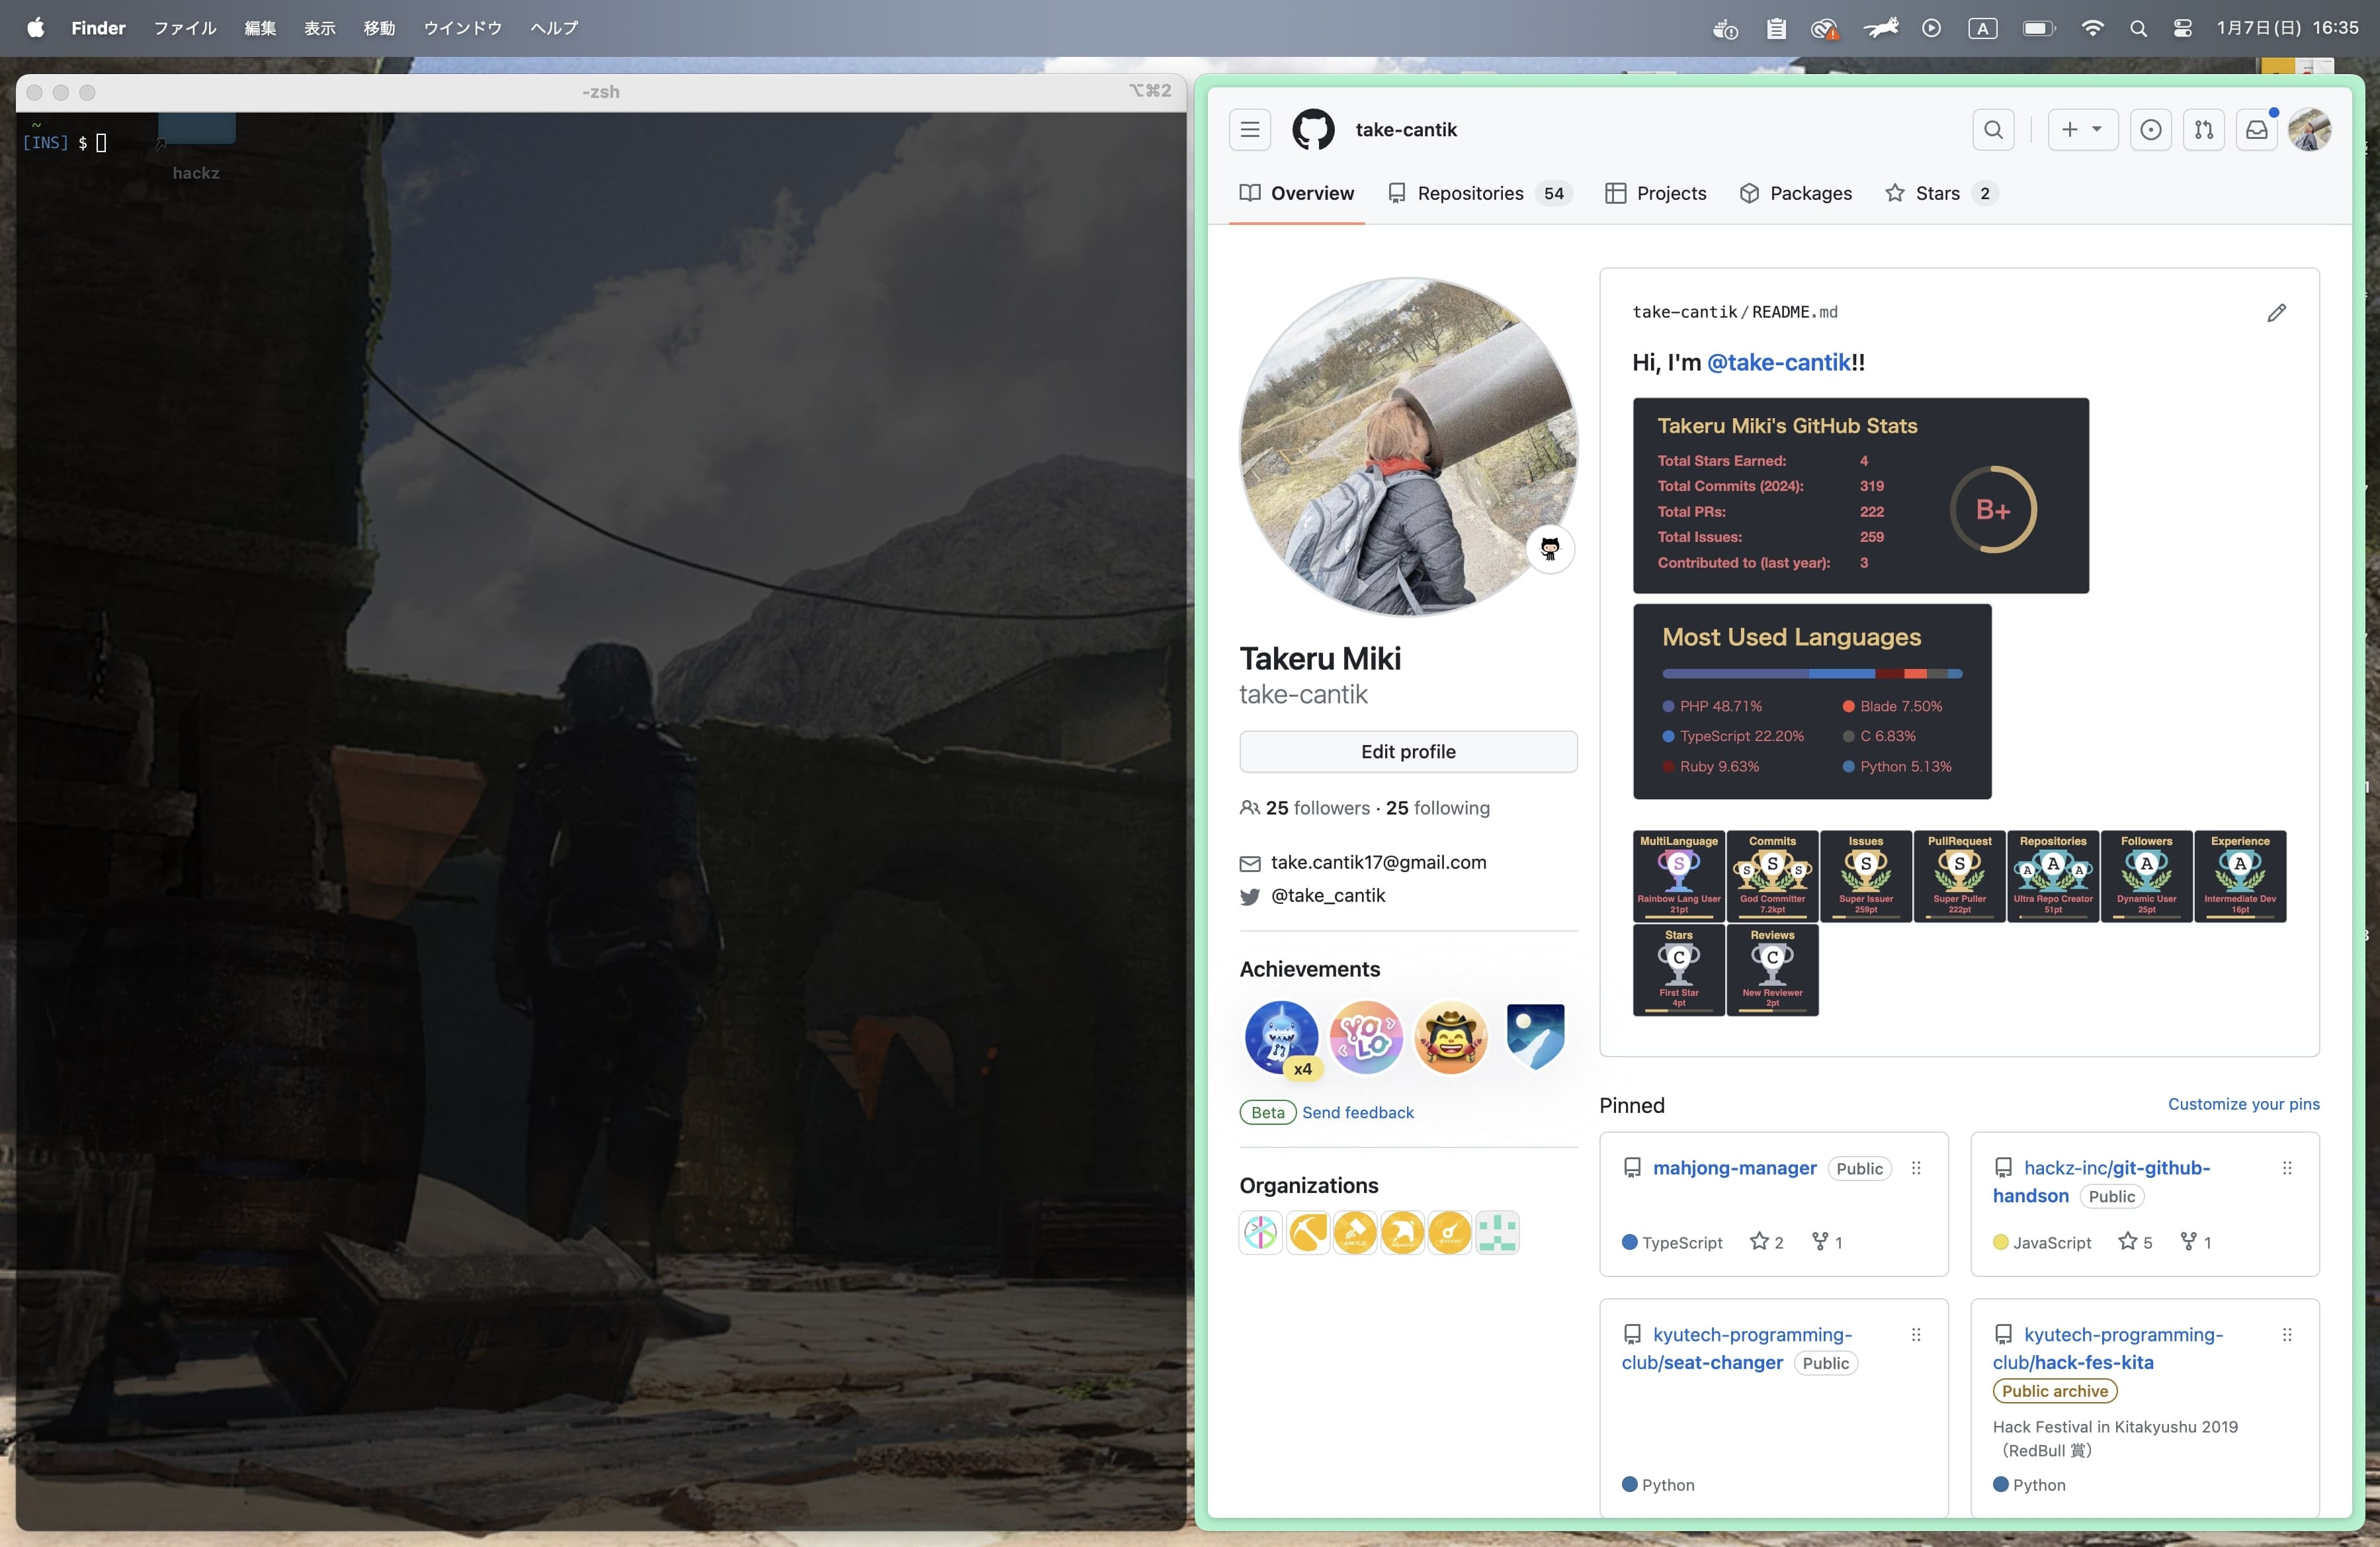Open the GitHub hamburger navigation menu
This screenshot has height=1547, width=2380.
(1249, 130)
